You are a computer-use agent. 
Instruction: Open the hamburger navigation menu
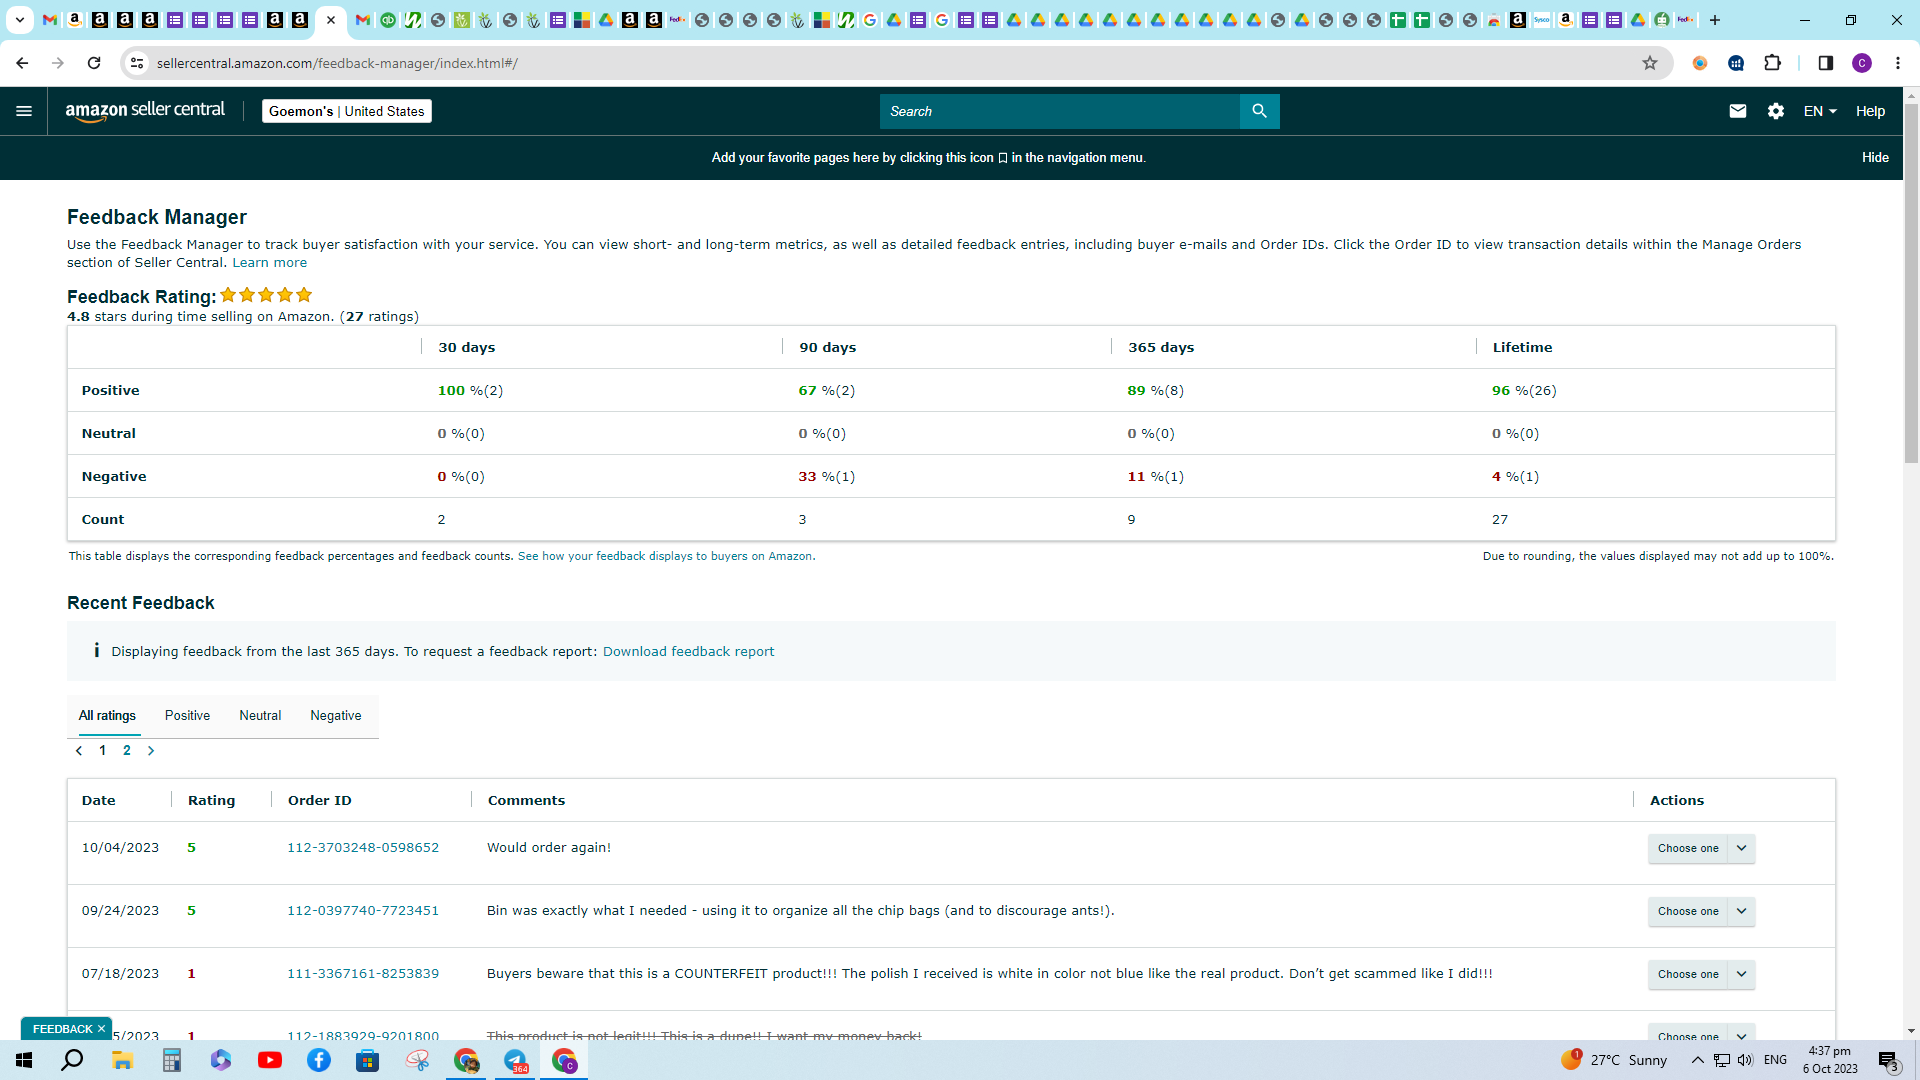click(24, 111)
